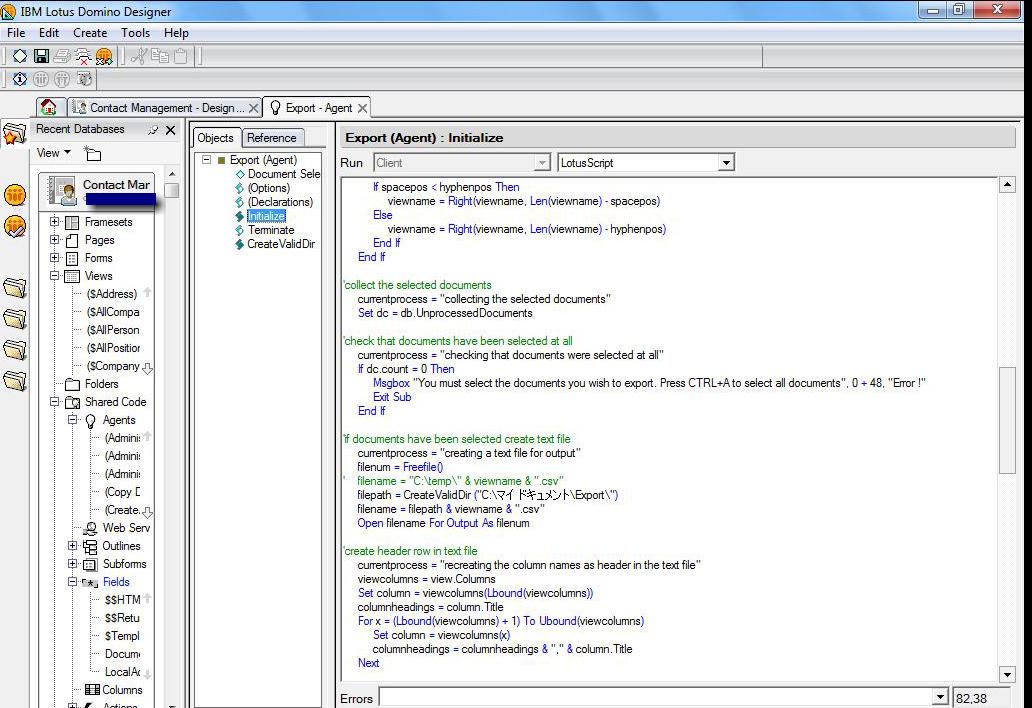This screenshot has width=1032, height=708.
Task: Expand the Outlines tree node
Action: [x=72, y=545]
